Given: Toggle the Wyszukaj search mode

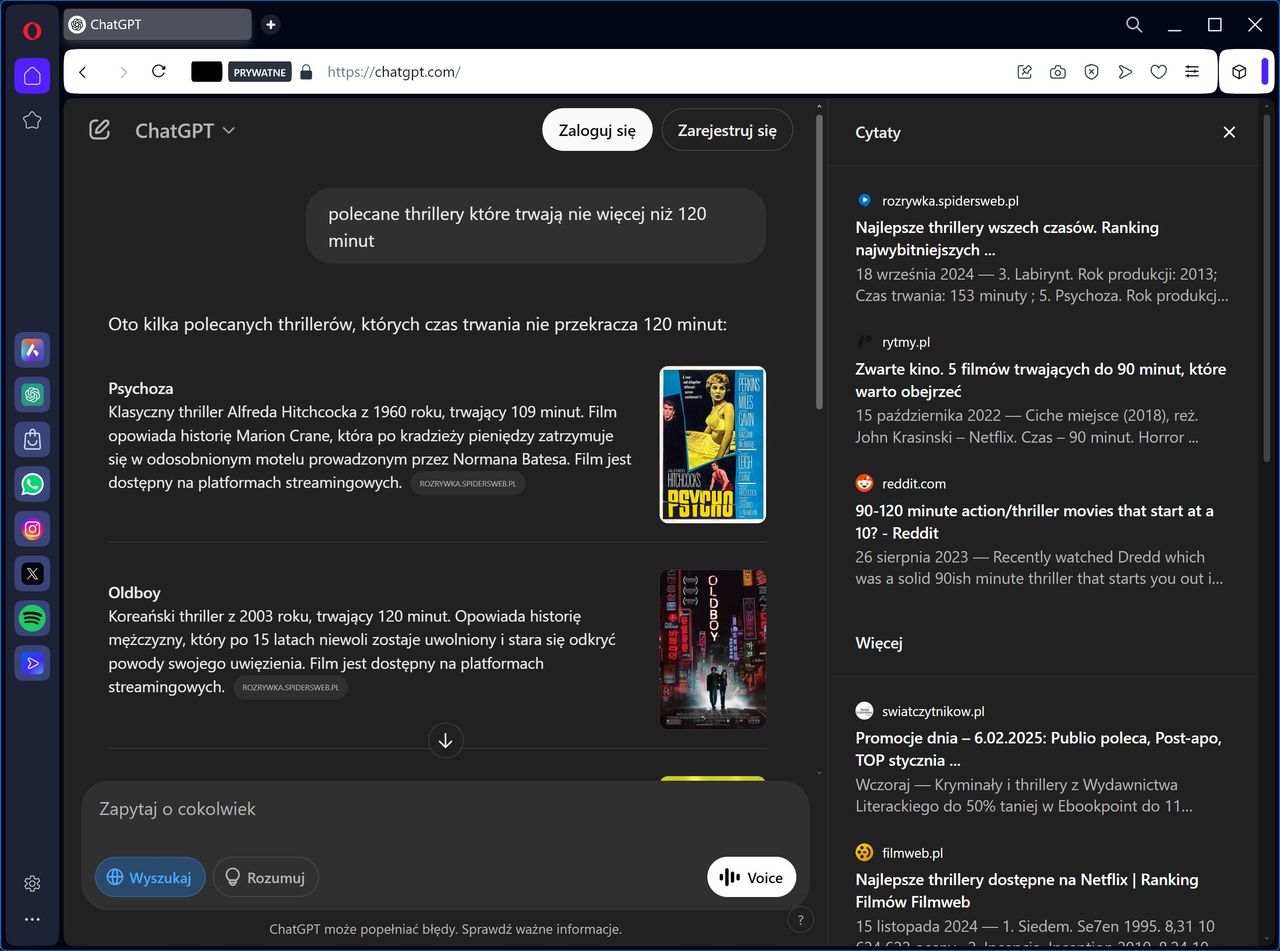Looking at the screenshot, I should (x=150, y=877).
